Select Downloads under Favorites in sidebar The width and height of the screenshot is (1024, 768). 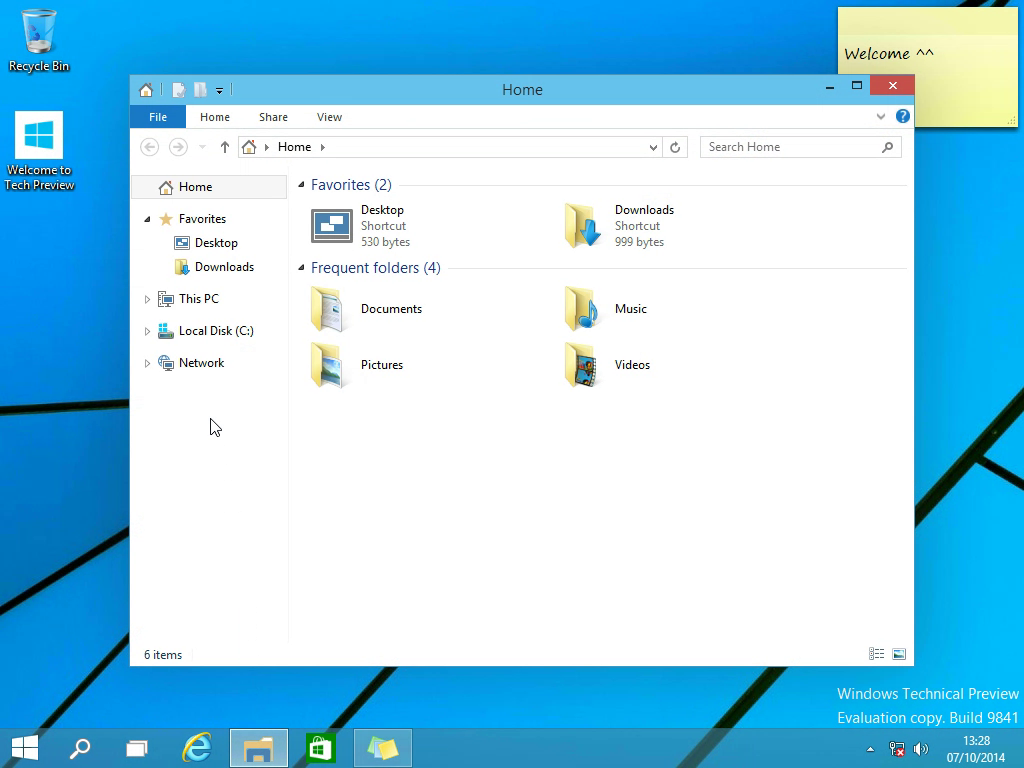pos(224,267)
